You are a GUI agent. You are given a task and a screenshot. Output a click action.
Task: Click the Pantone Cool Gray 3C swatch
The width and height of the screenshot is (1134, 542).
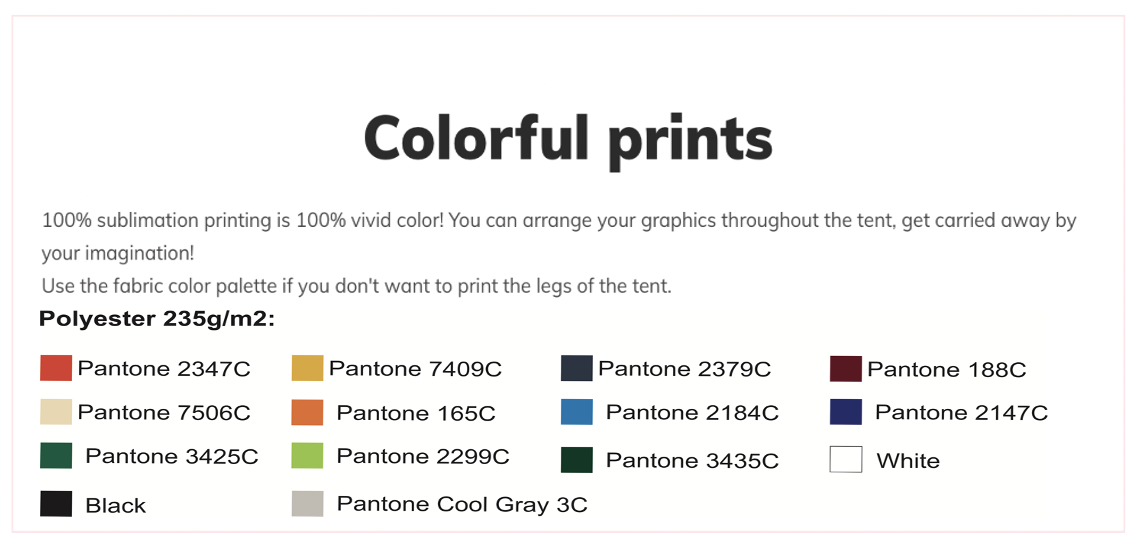pyautogui.click(x=307, y=504)
